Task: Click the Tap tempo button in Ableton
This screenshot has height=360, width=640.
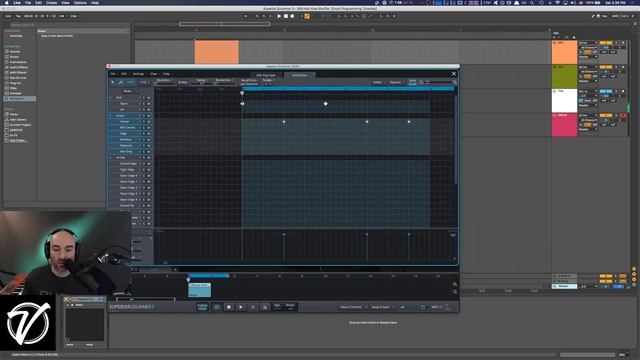Action: 18,16
